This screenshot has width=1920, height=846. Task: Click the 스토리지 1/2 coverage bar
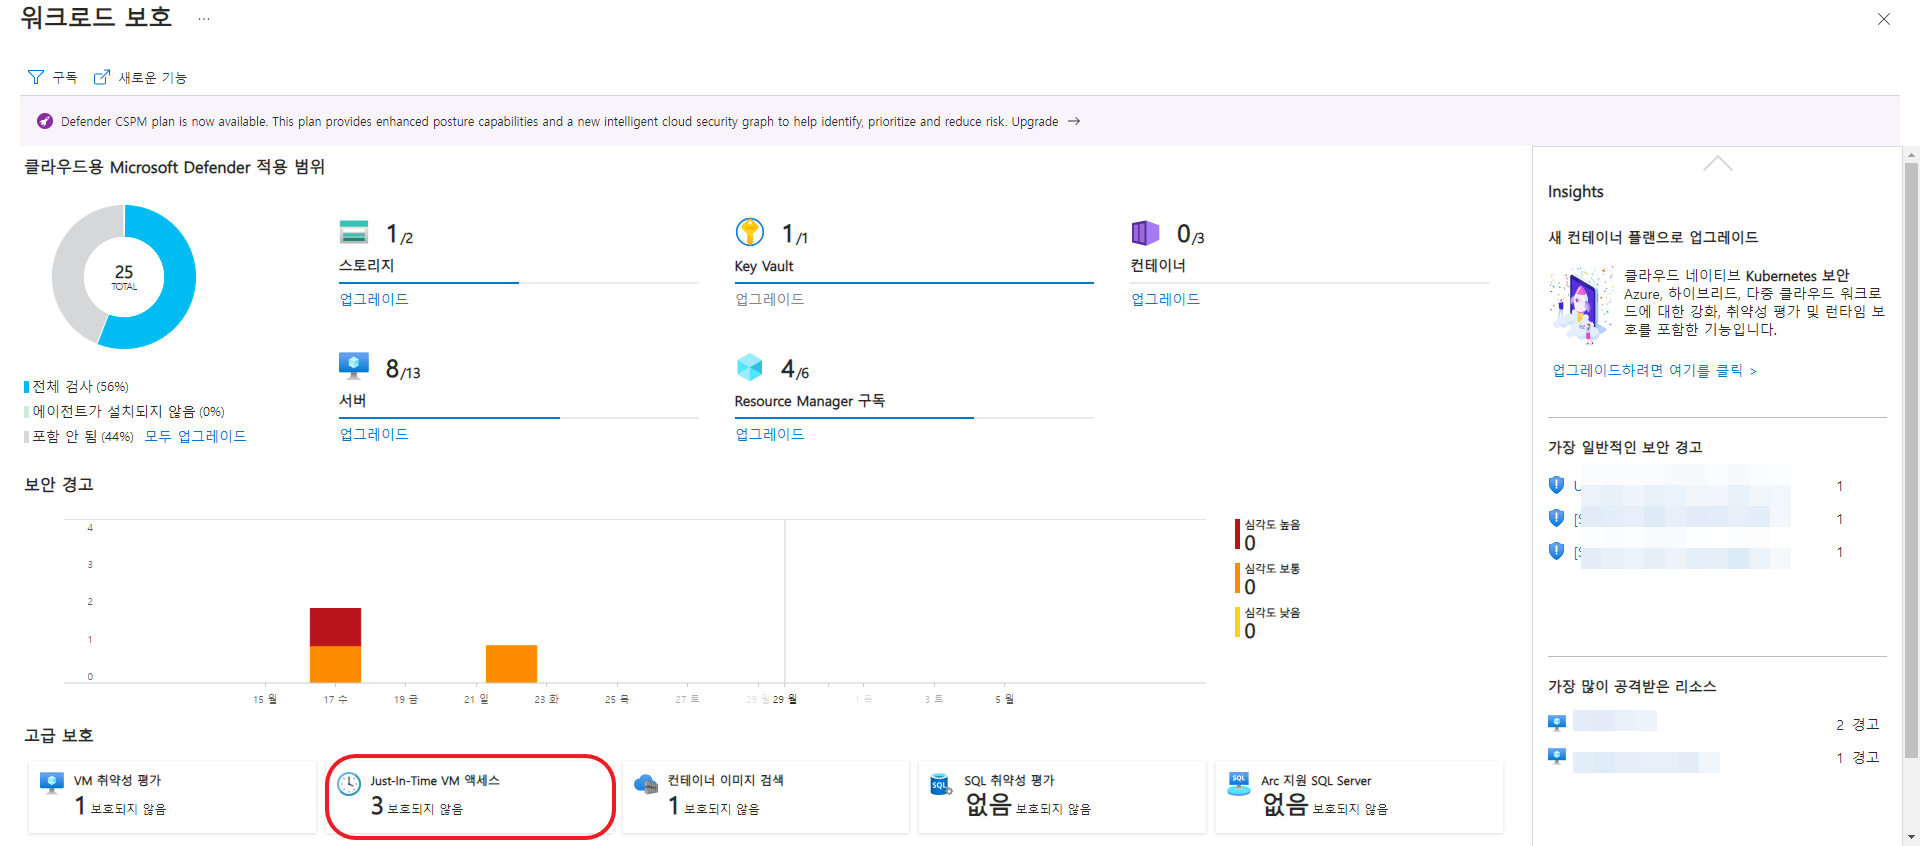click(x=519, y=283)
